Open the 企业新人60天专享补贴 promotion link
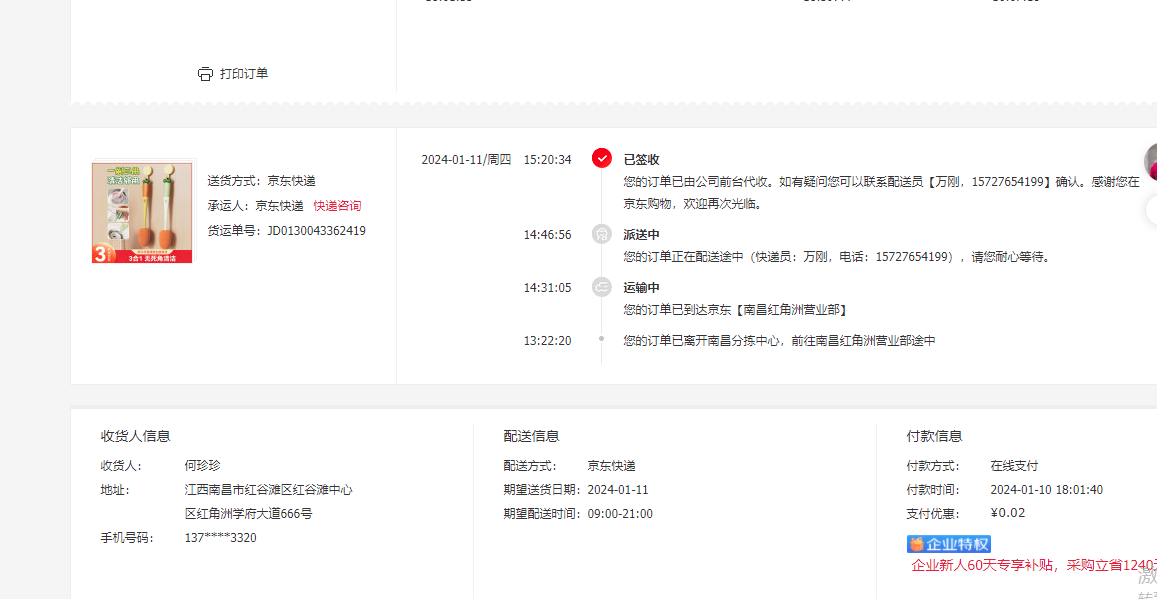The height and width of the screenshot is (599, 1157). coord(1033,566)
